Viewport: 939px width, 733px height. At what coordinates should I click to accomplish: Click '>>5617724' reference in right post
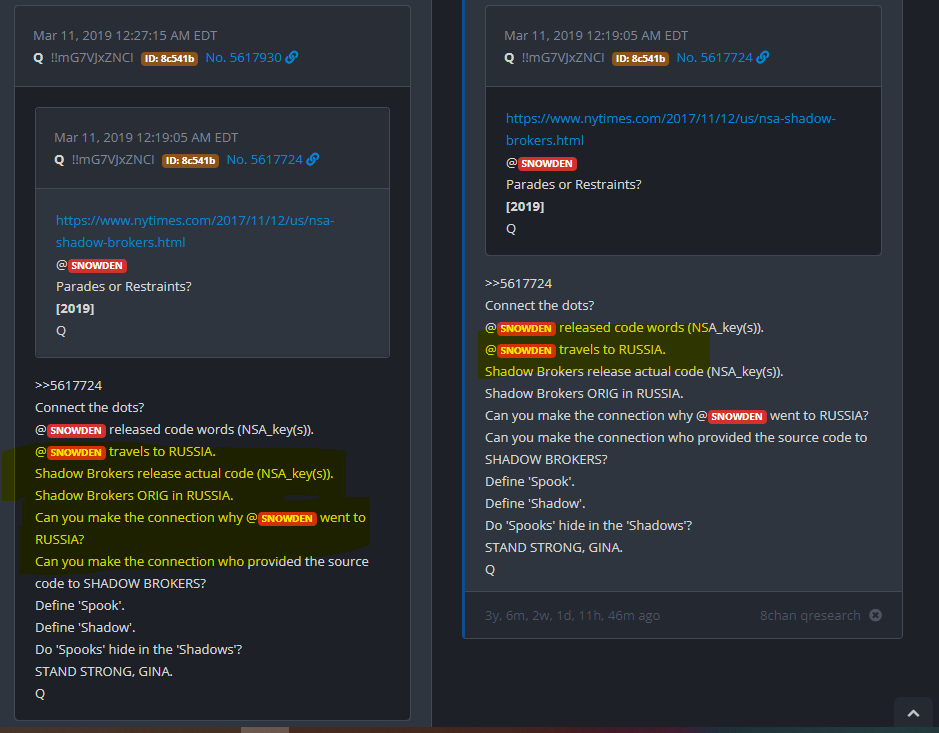[519, 283]
